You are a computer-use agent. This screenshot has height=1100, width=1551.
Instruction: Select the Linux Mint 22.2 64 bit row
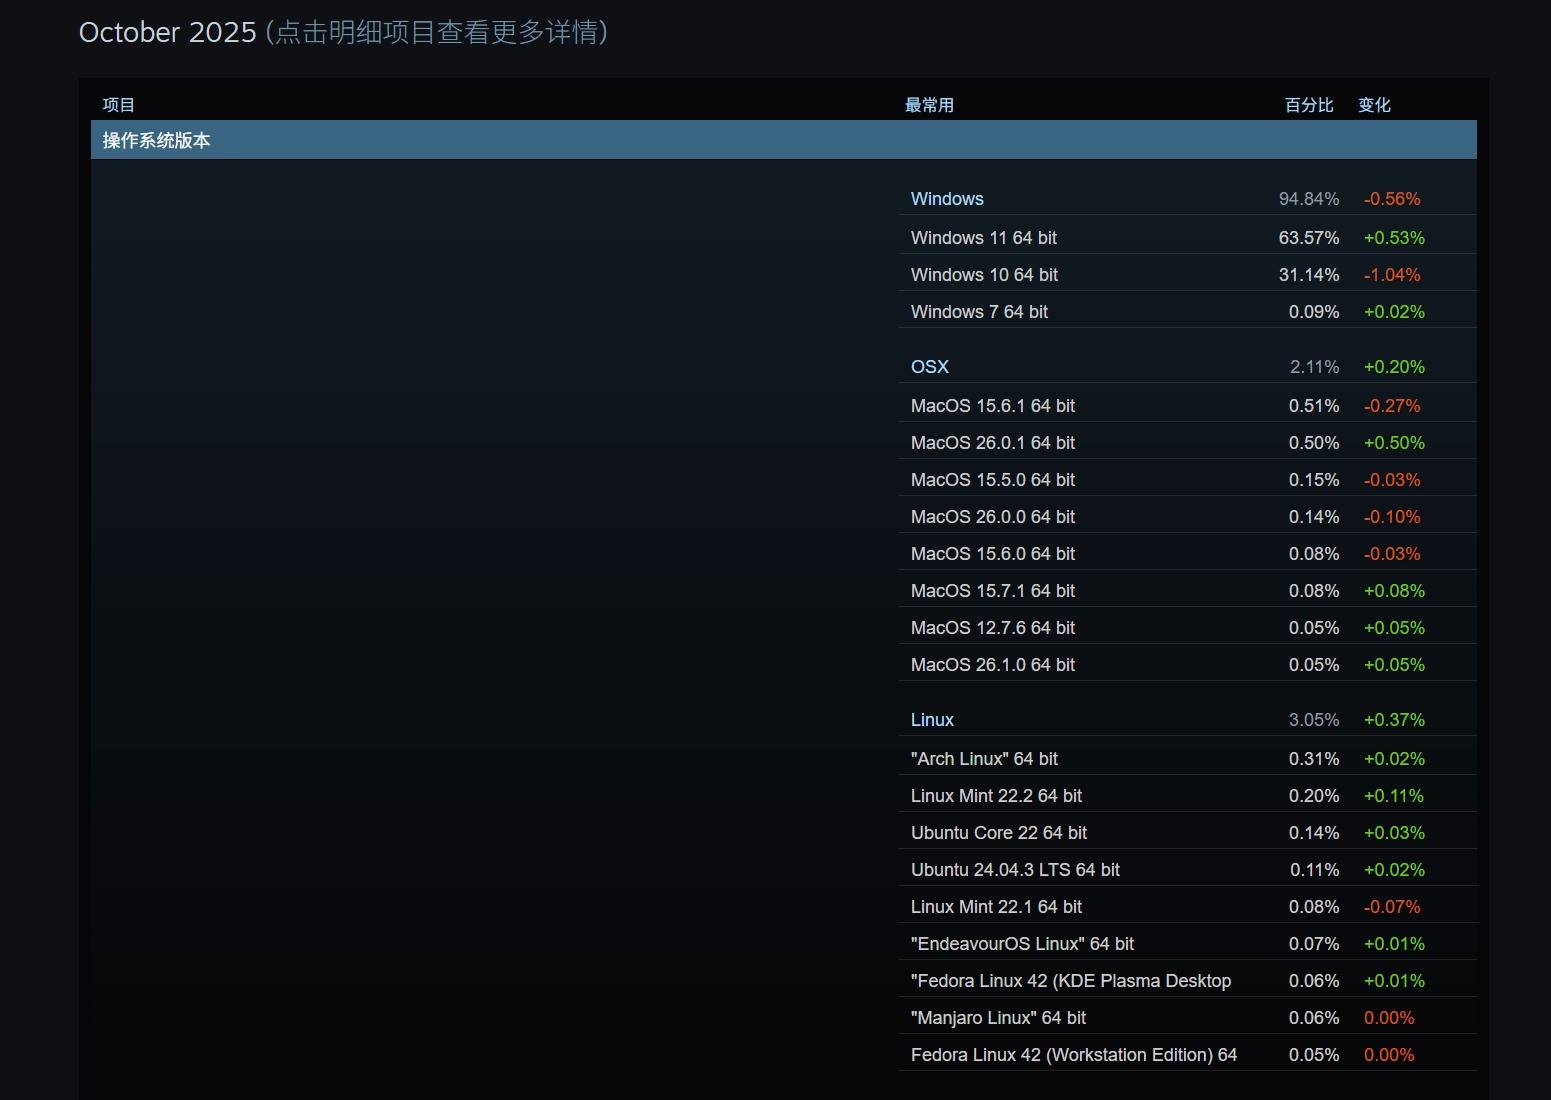coord(996,796)
